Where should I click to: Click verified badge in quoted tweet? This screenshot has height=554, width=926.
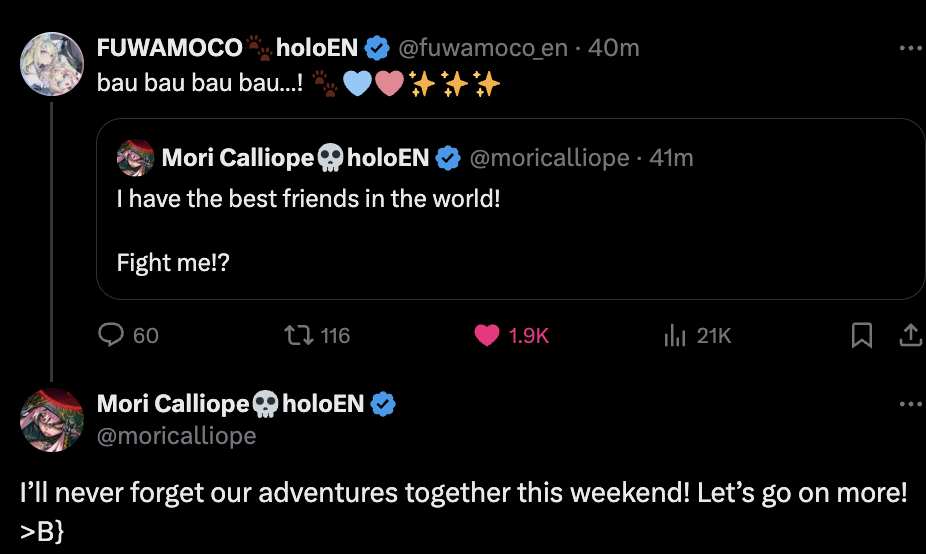447,158
